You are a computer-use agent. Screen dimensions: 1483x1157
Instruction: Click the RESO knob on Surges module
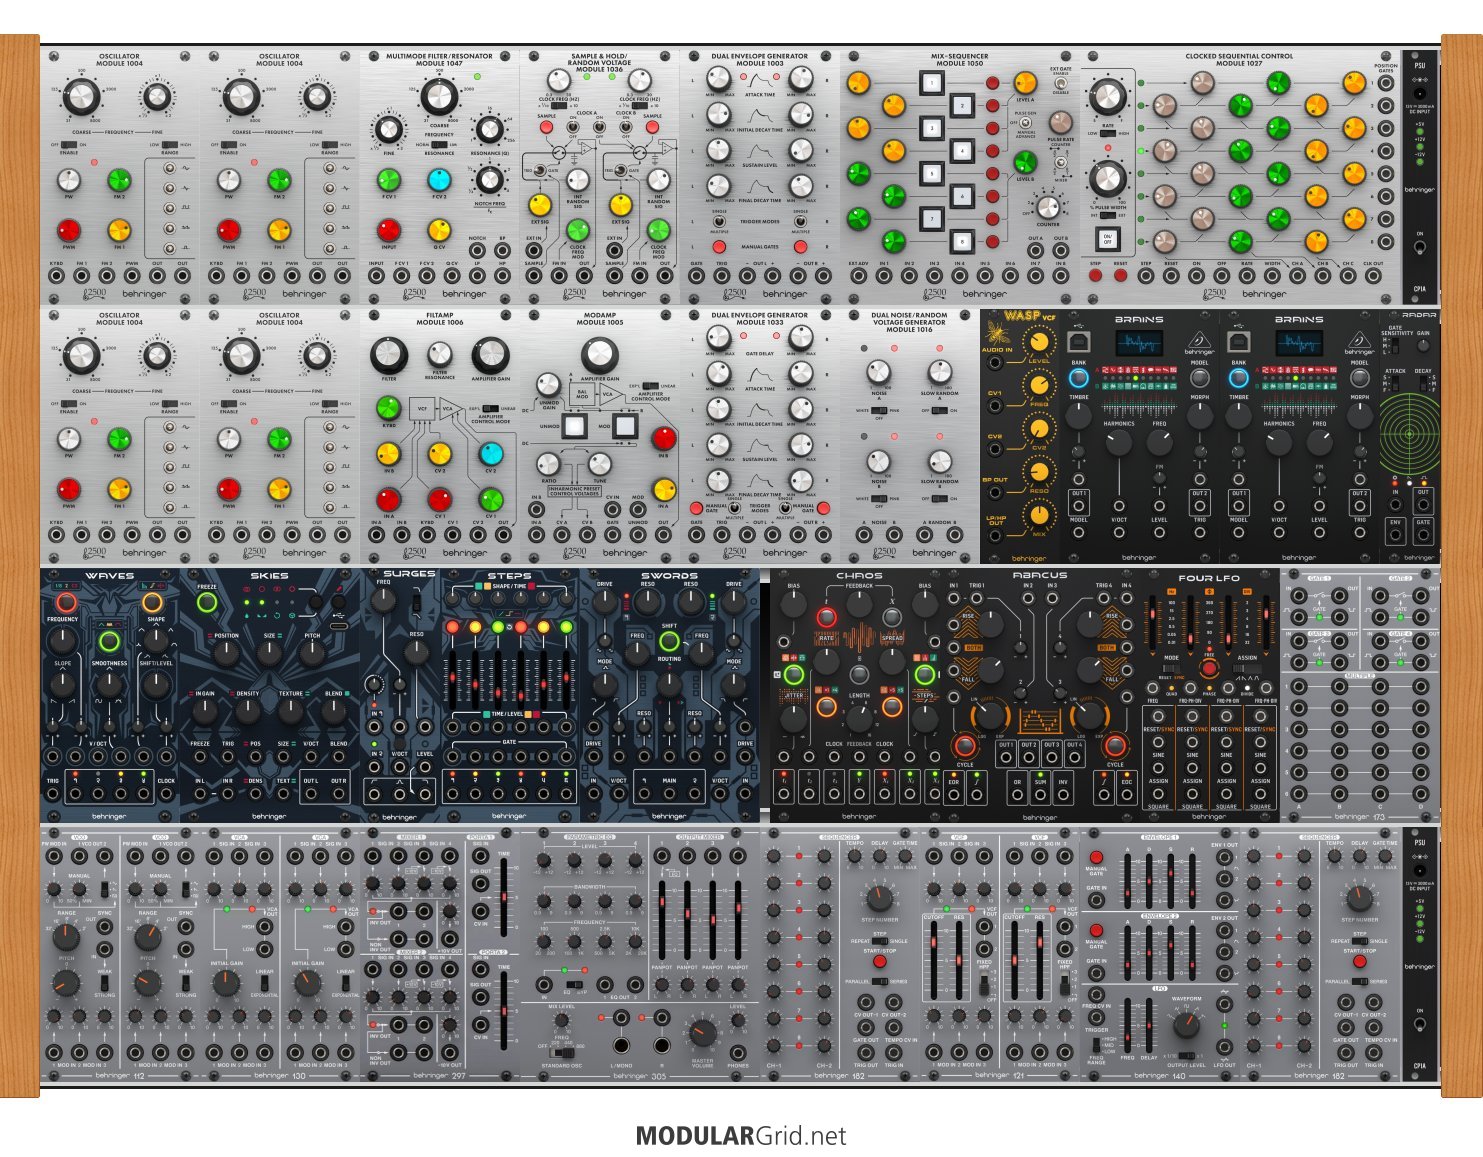pyautogui.click(x=416, y=653)
